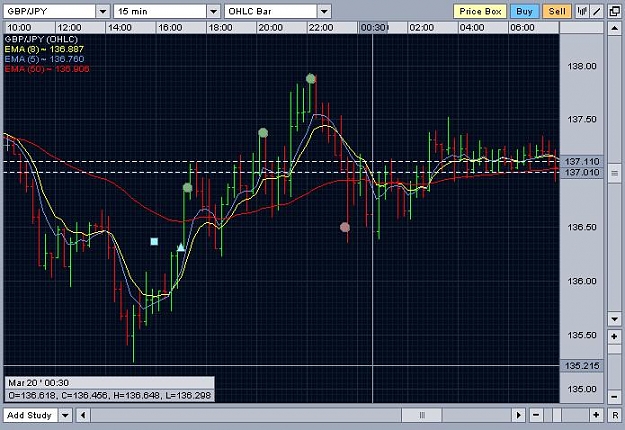Click the horizontal zoom slider
Screen dimensions: 625x430
coord(557,415)
